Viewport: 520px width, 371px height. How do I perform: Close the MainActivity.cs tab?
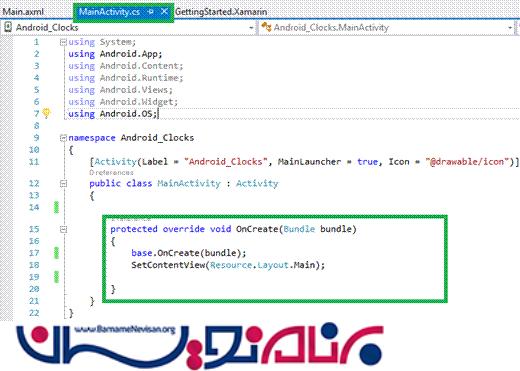tap(164, 12)
